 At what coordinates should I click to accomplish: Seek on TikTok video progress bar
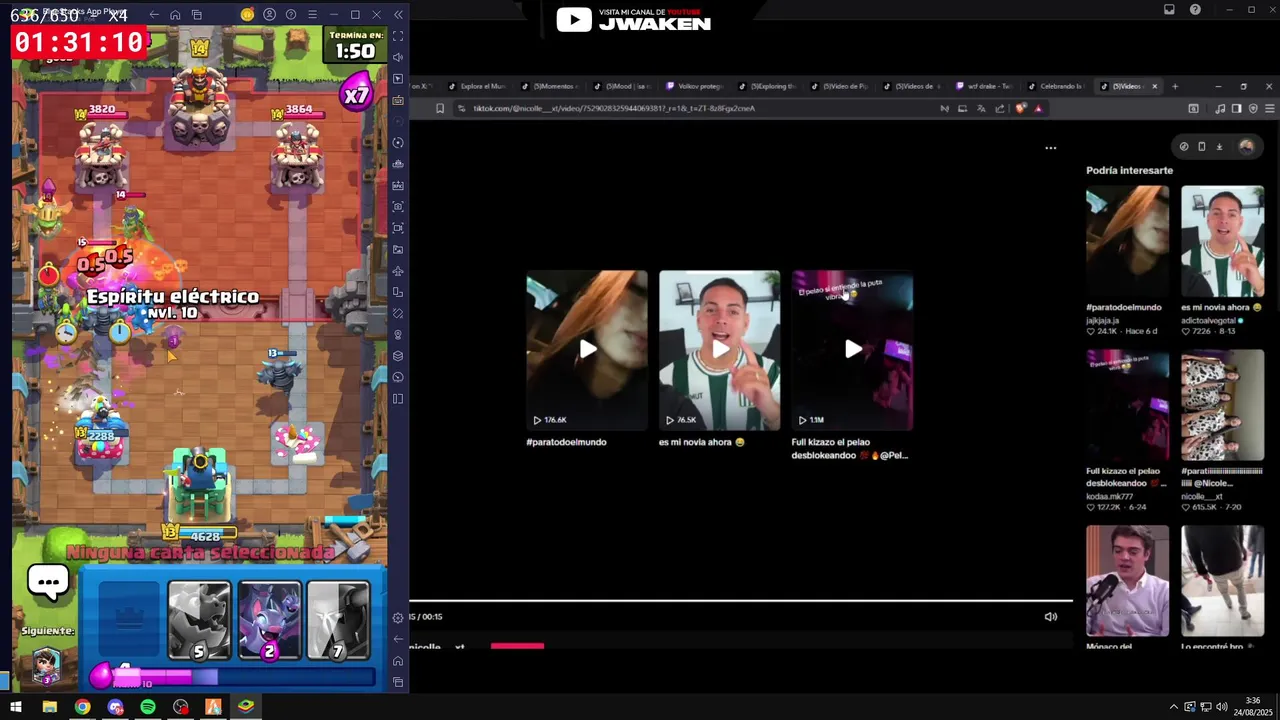tap(741, 601)
